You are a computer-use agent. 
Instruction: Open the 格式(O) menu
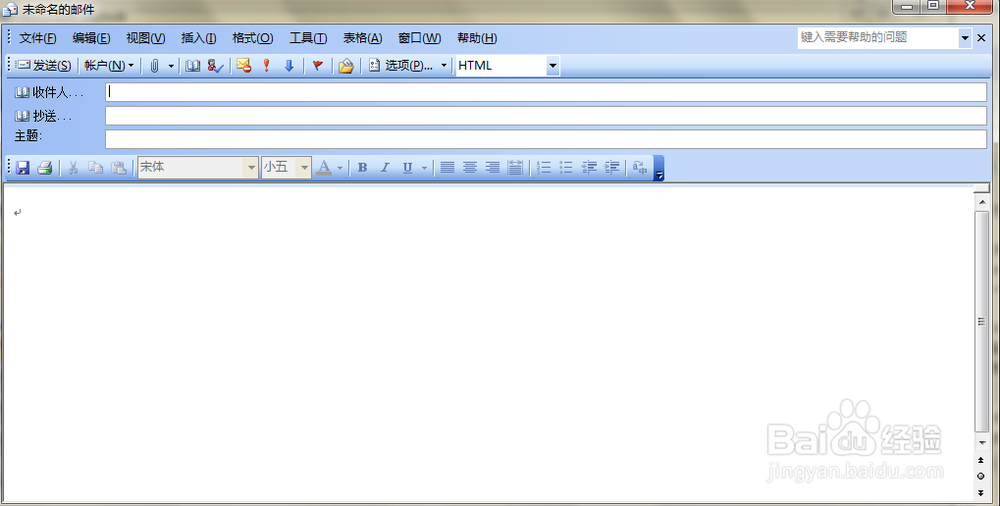pyautogui.click(x=253, y=38)
